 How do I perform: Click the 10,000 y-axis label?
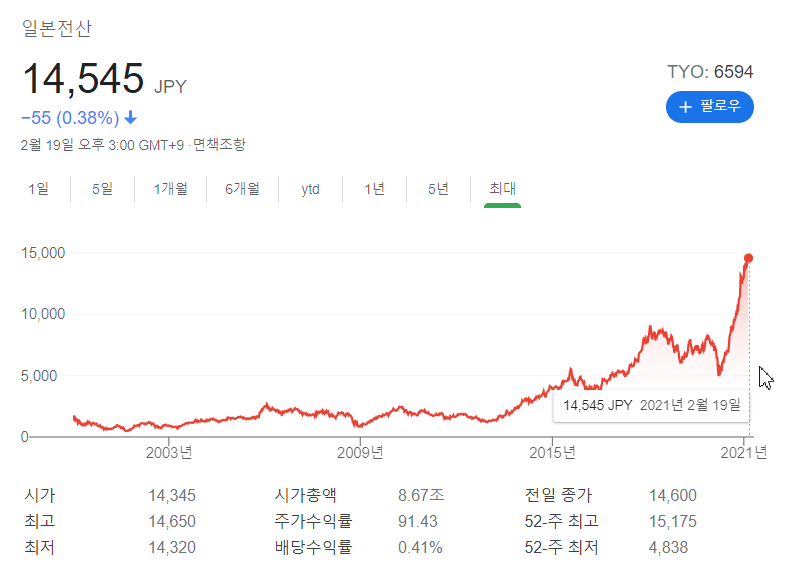tap(43, 314)
